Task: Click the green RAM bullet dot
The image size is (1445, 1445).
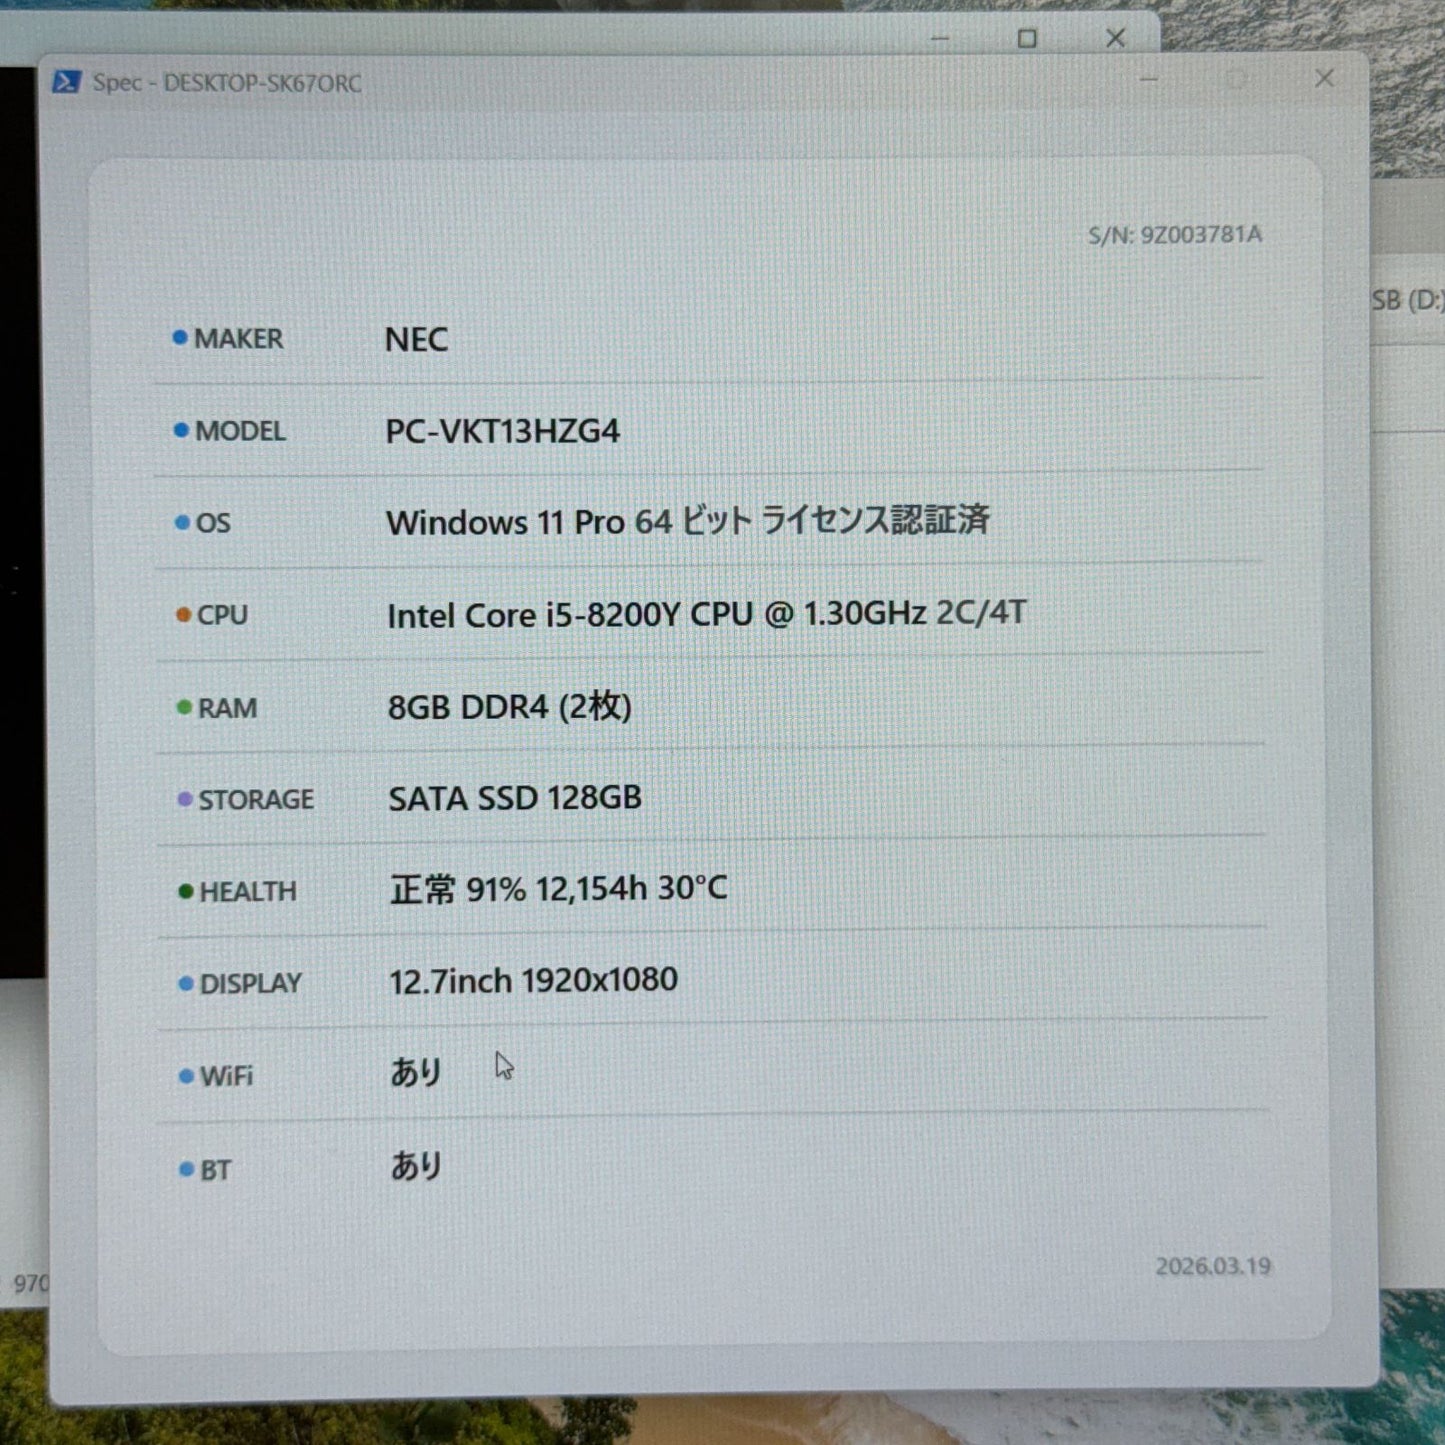Action: tap(184, 707)
